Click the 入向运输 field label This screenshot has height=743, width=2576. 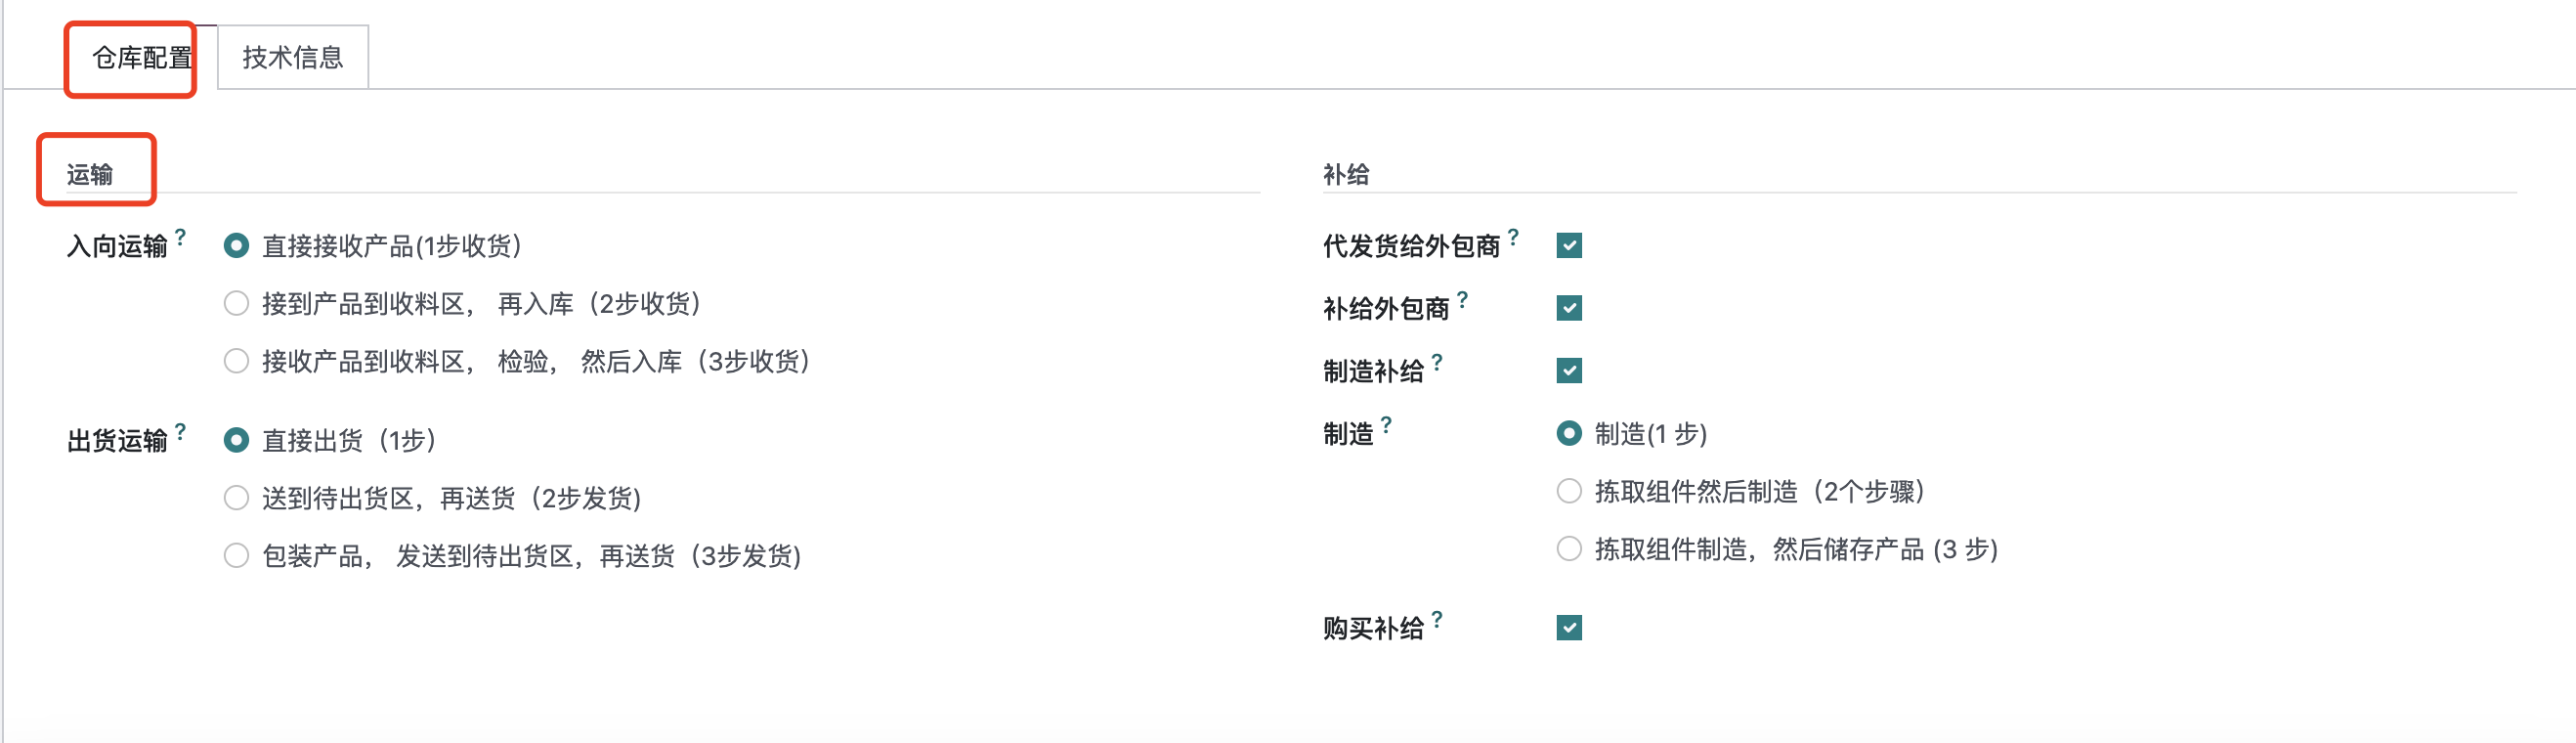tap(117, 247)
